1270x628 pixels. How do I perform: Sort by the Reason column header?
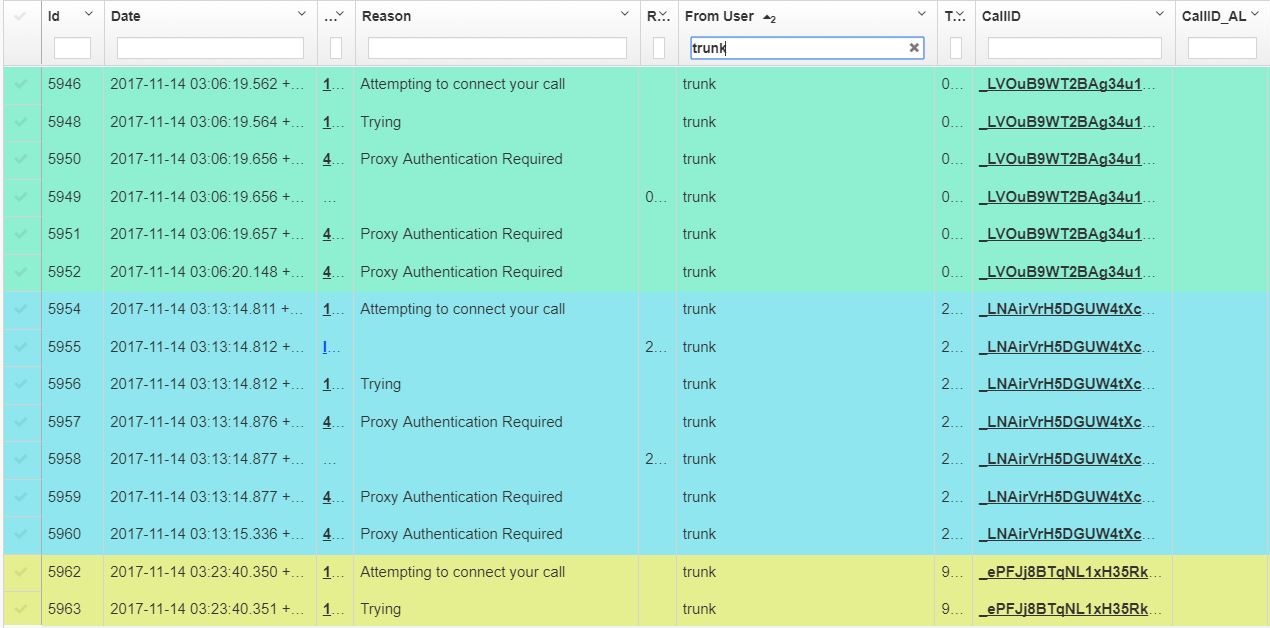(x=387, y=16)
